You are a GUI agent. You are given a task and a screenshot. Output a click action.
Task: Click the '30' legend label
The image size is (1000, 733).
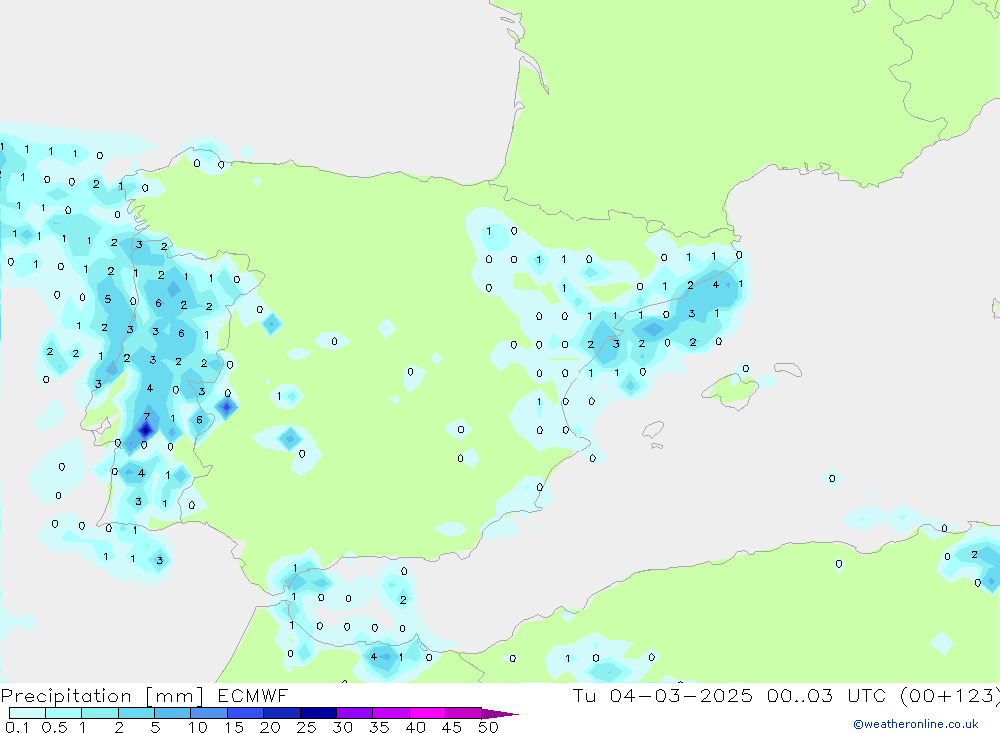[x=343, y=727]
